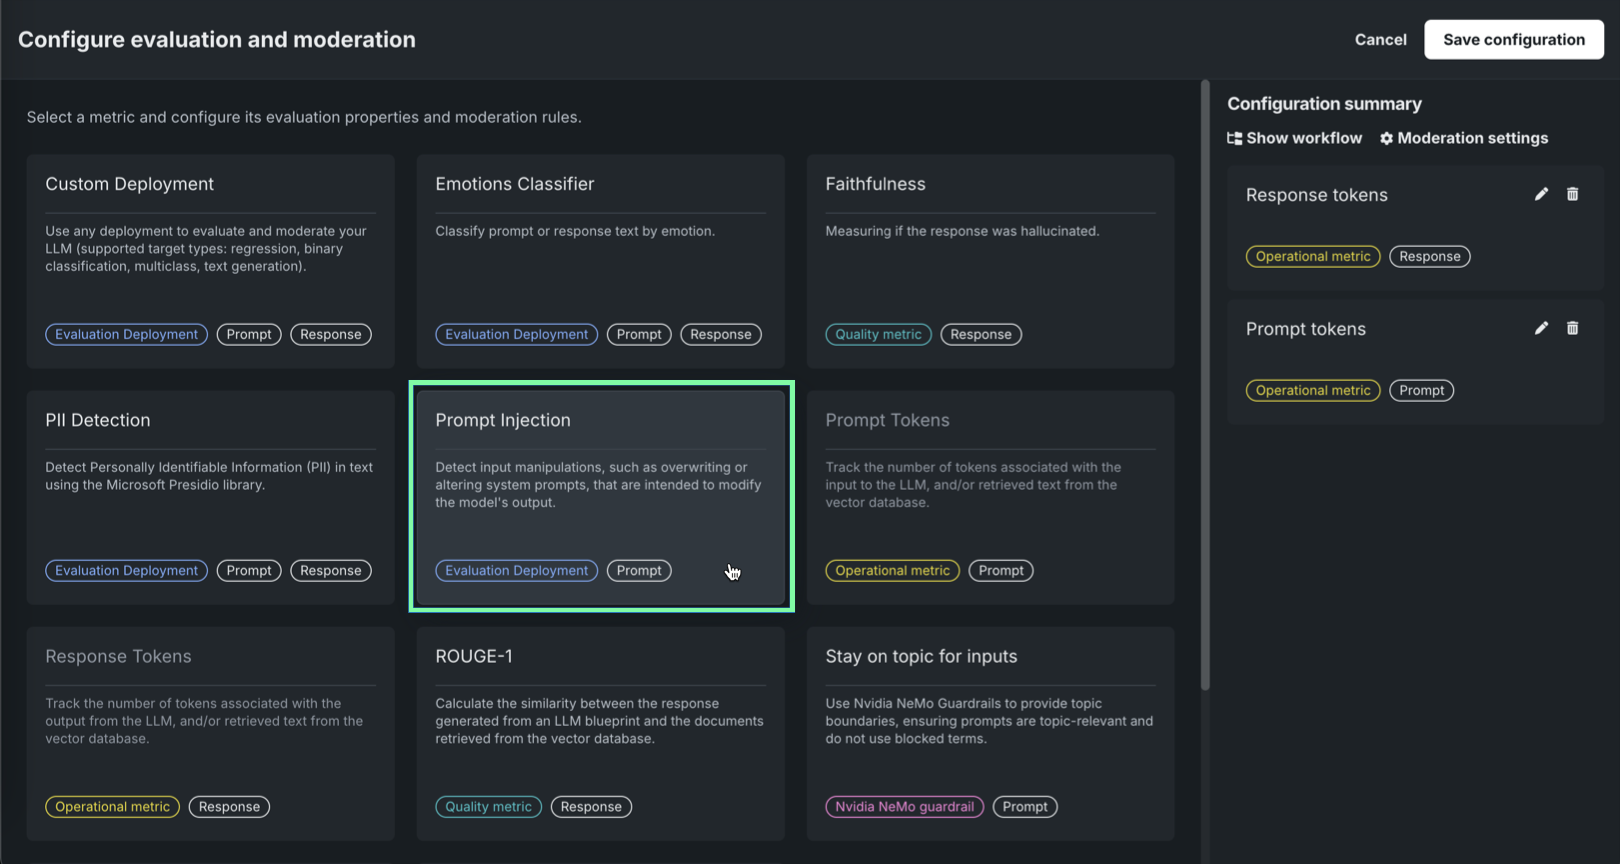Open Show workflow view
Image resolution: width=1620 pixels, height=864 pixels.
[x=1294, y=138]
